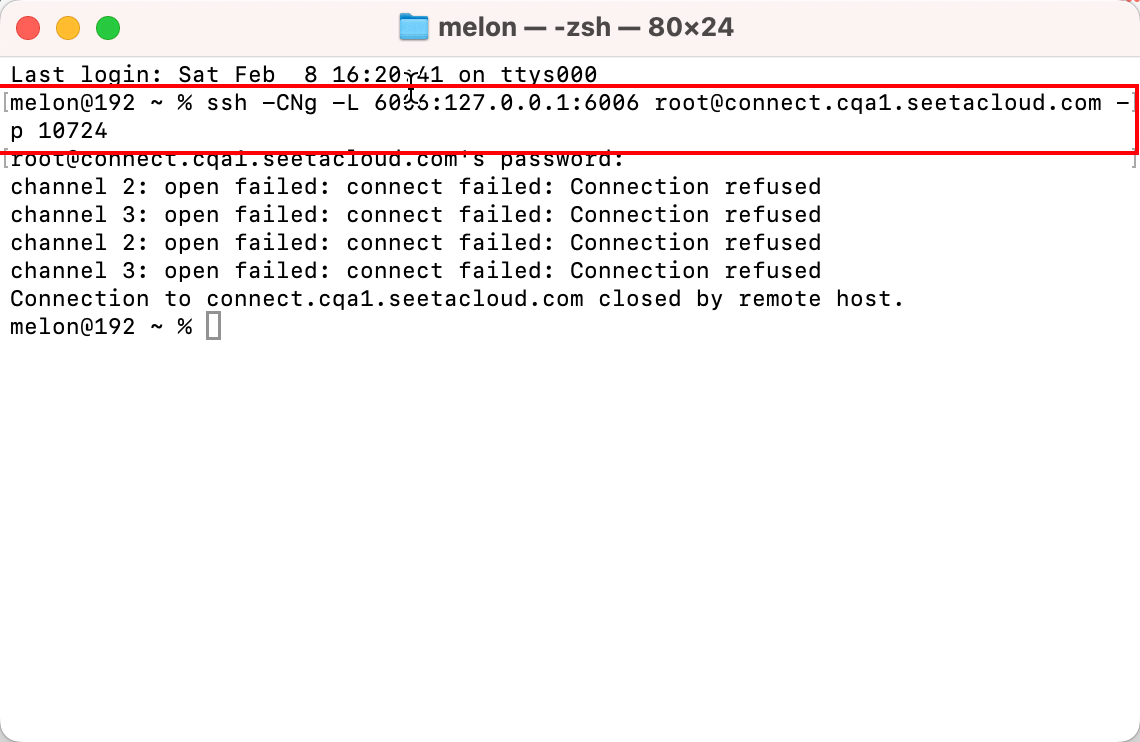The width and height of the screenshot is (1140, 742).
Task: Click the last "channel 3" Connection refused line
Action: pos(416,270)
